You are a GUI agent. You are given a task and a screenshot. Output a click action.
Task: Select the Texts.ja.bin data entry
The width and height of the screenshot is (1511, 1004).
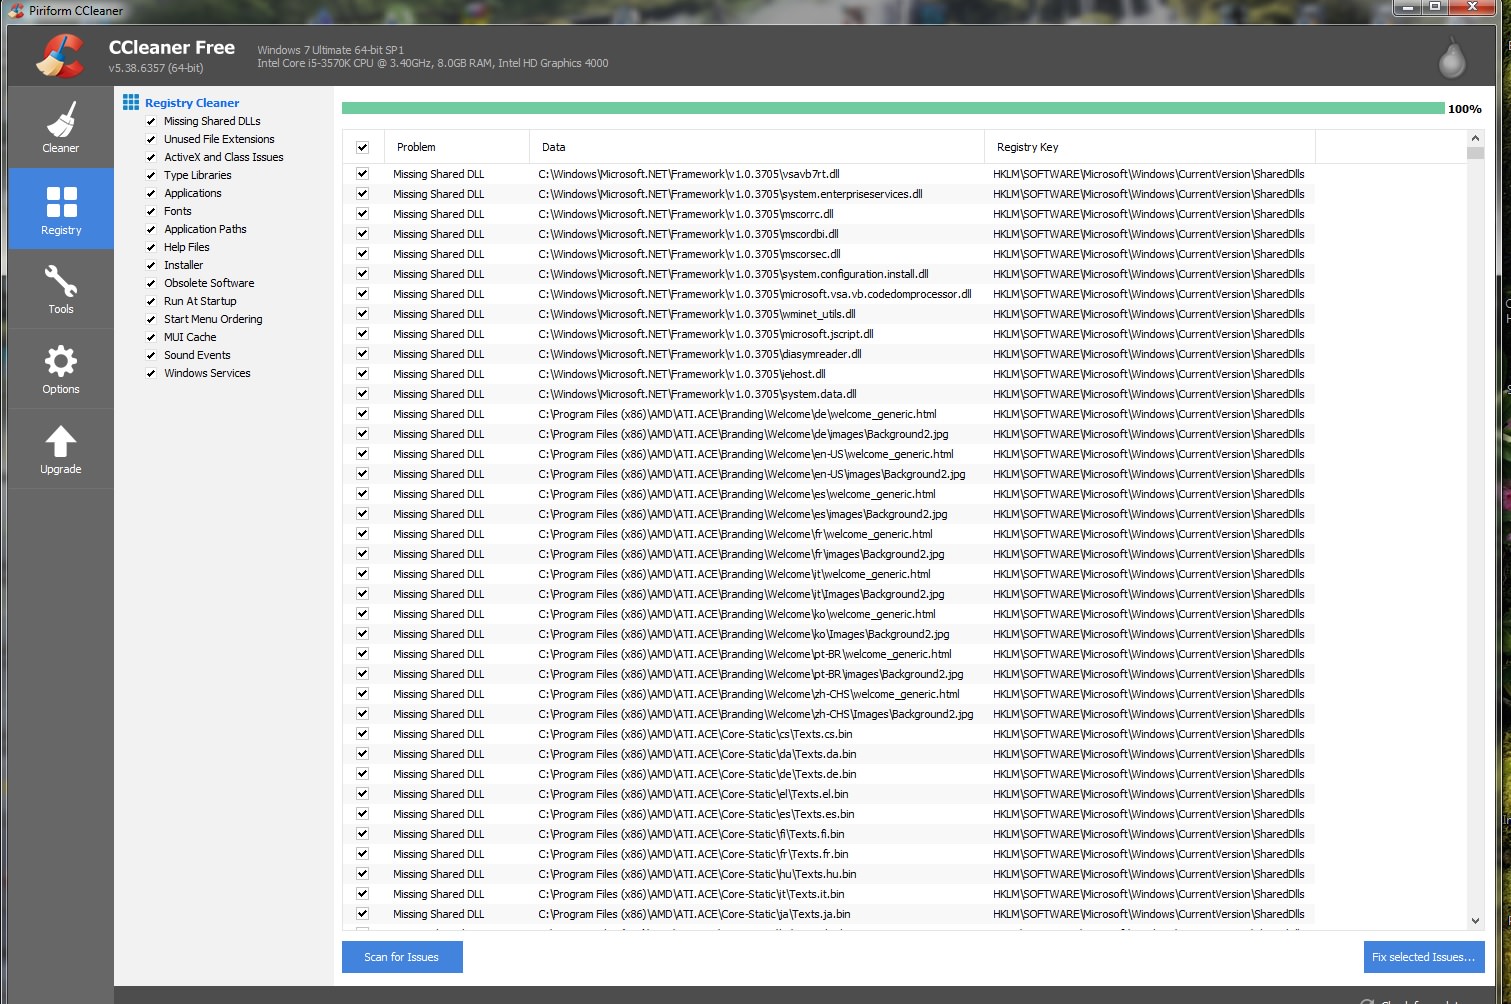(x=694, y=914)
